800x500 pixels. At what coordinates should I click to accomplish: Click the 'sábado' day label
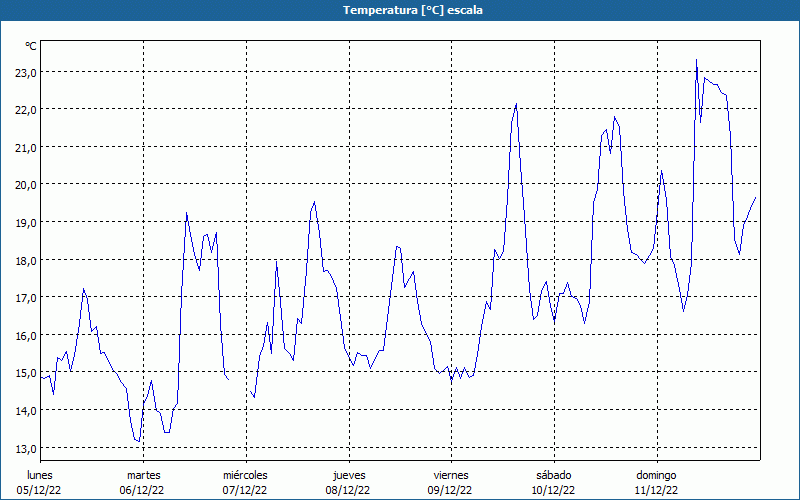(x=554, y=475)
